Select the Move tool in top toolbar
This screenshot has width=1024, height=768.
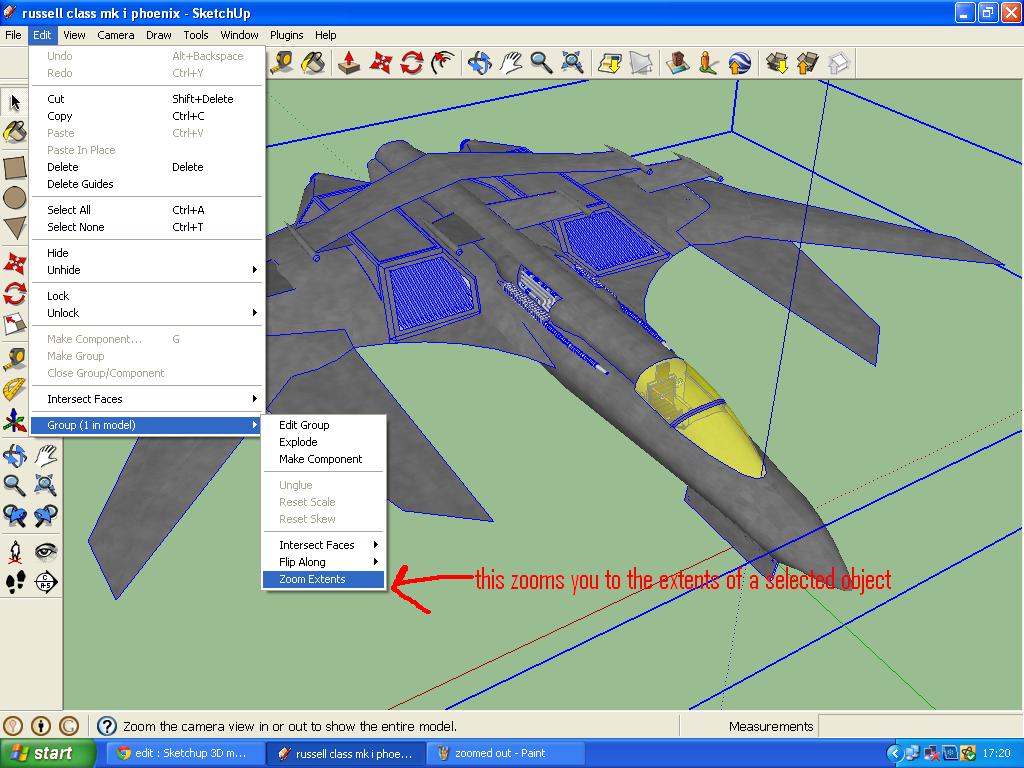click(380, 63)
